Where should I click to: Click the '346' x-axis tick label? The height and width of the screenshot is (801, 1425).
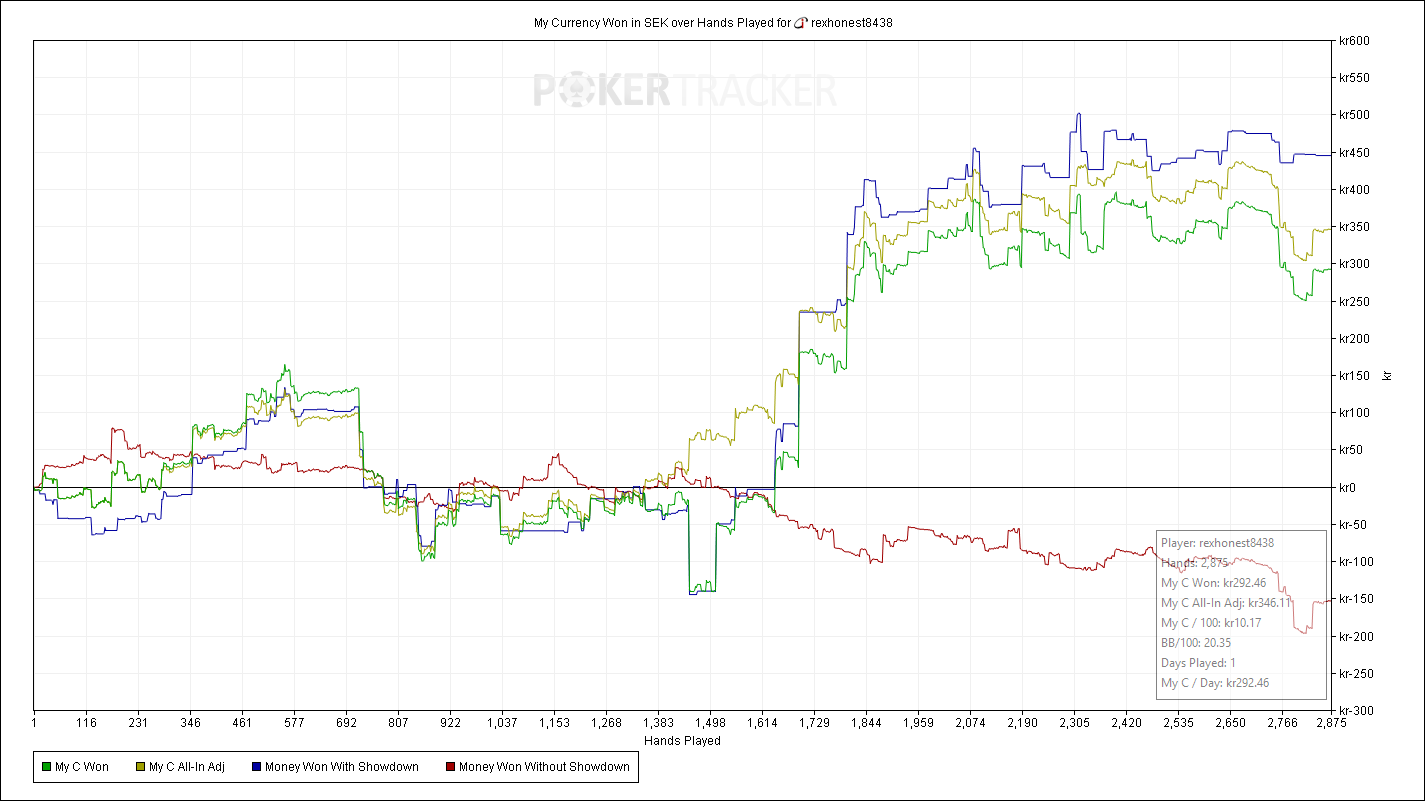(190, 722)
